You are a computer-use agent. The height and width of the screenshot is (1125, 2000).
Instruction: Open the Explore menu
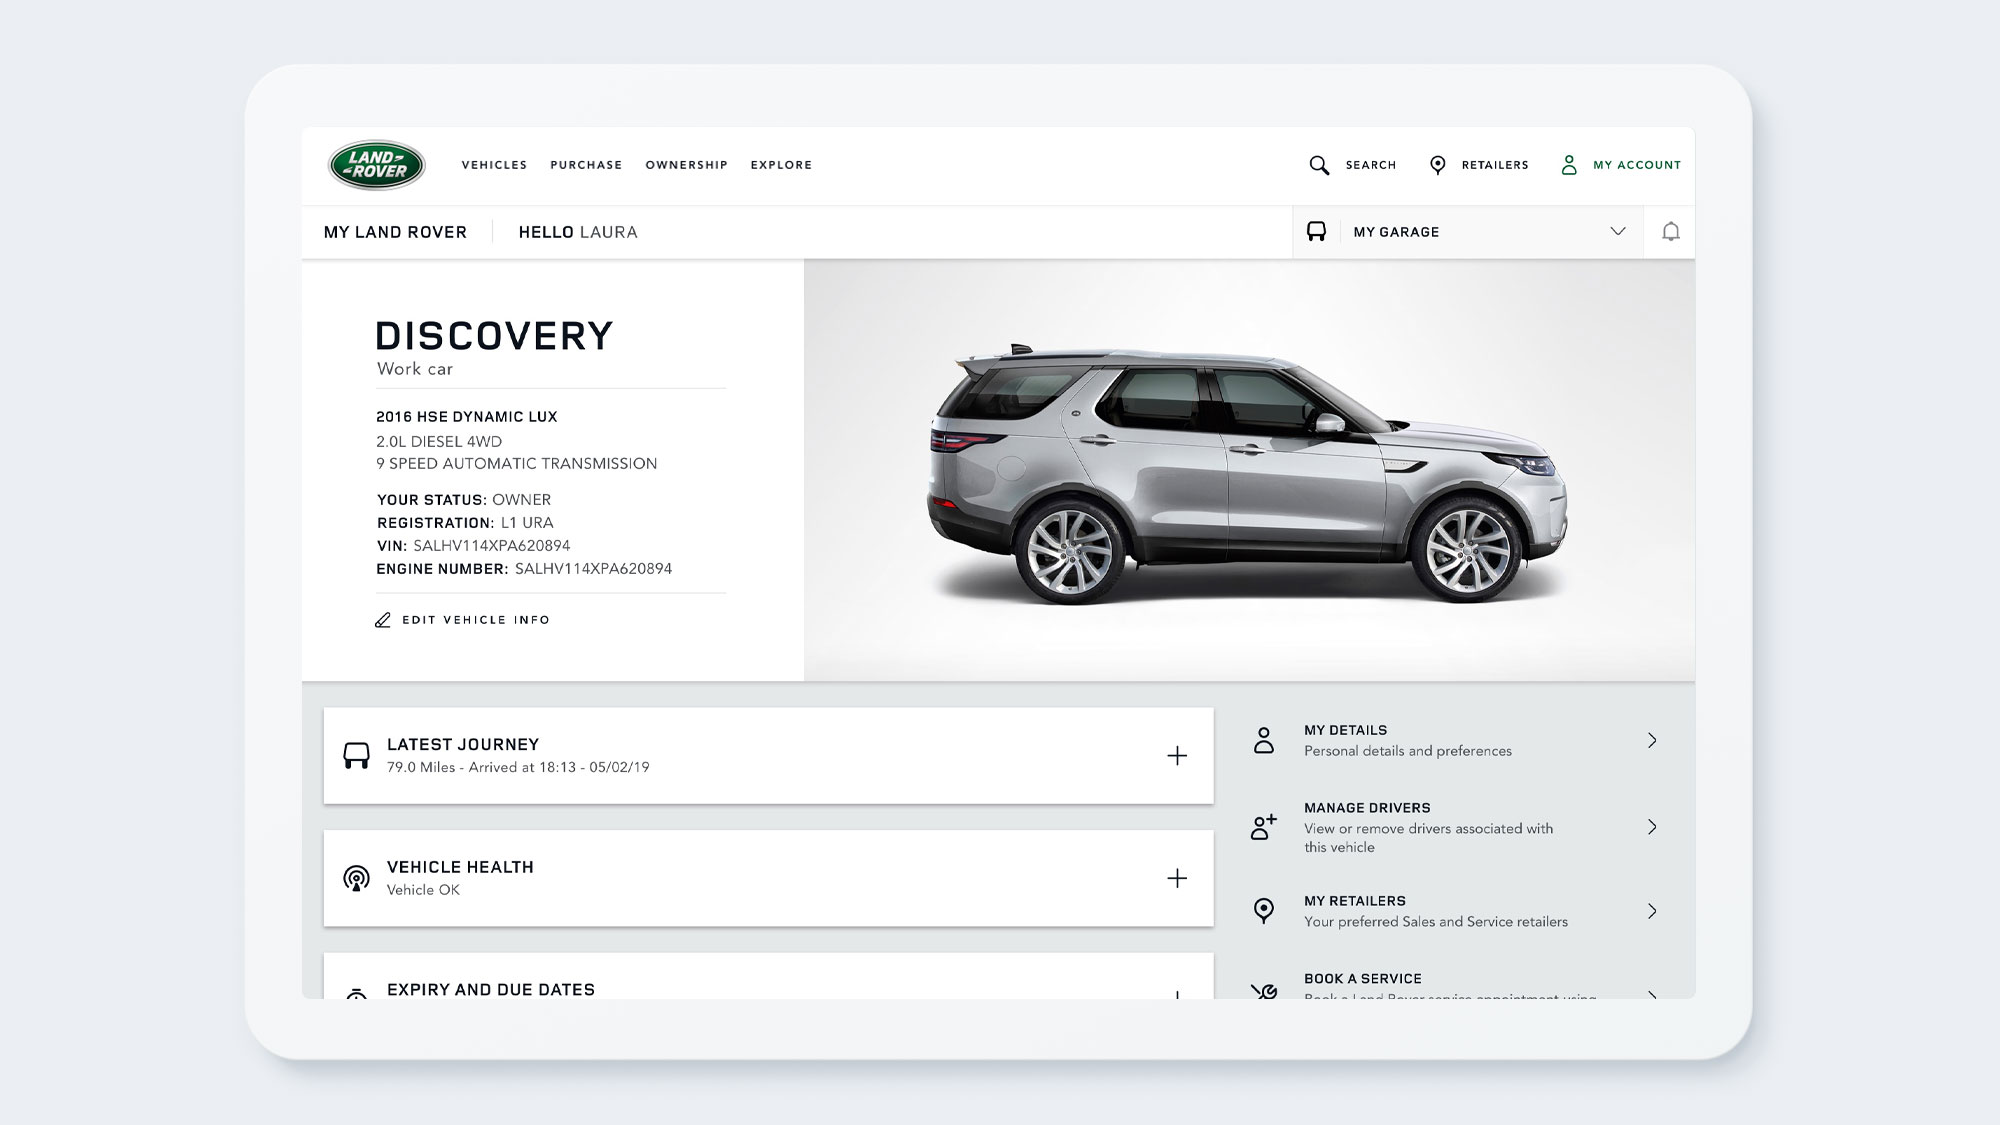781,165
